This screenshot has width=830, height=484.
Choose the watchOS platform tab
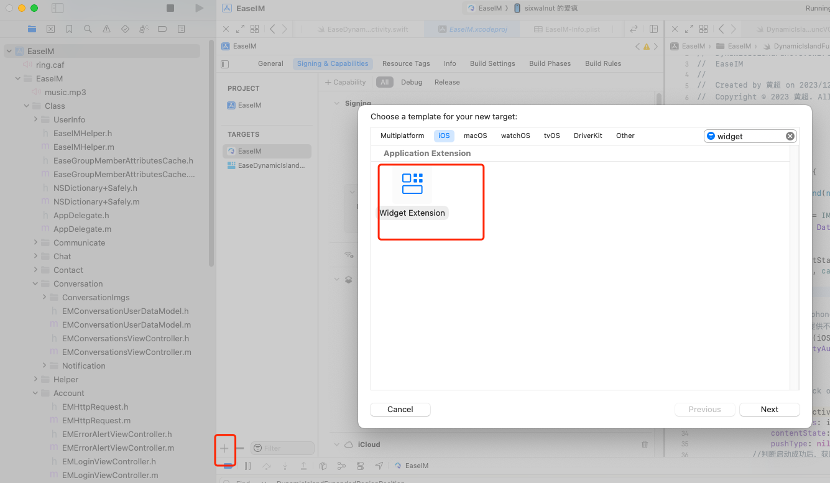[516, 136]
